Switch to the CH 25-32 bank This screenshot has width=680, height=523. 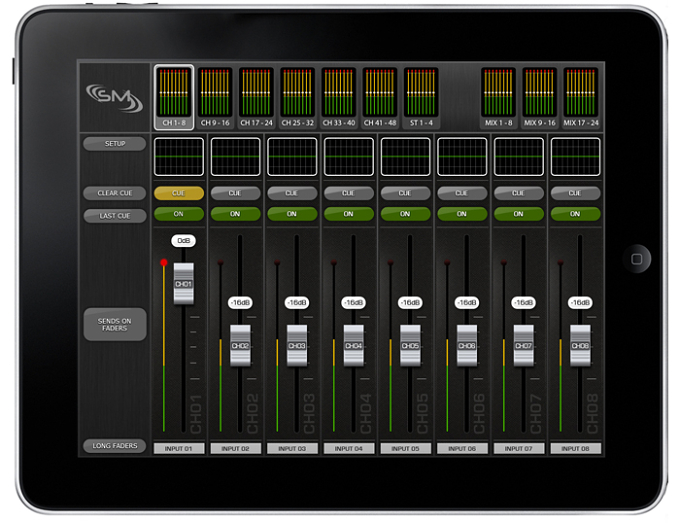point(298,98)
